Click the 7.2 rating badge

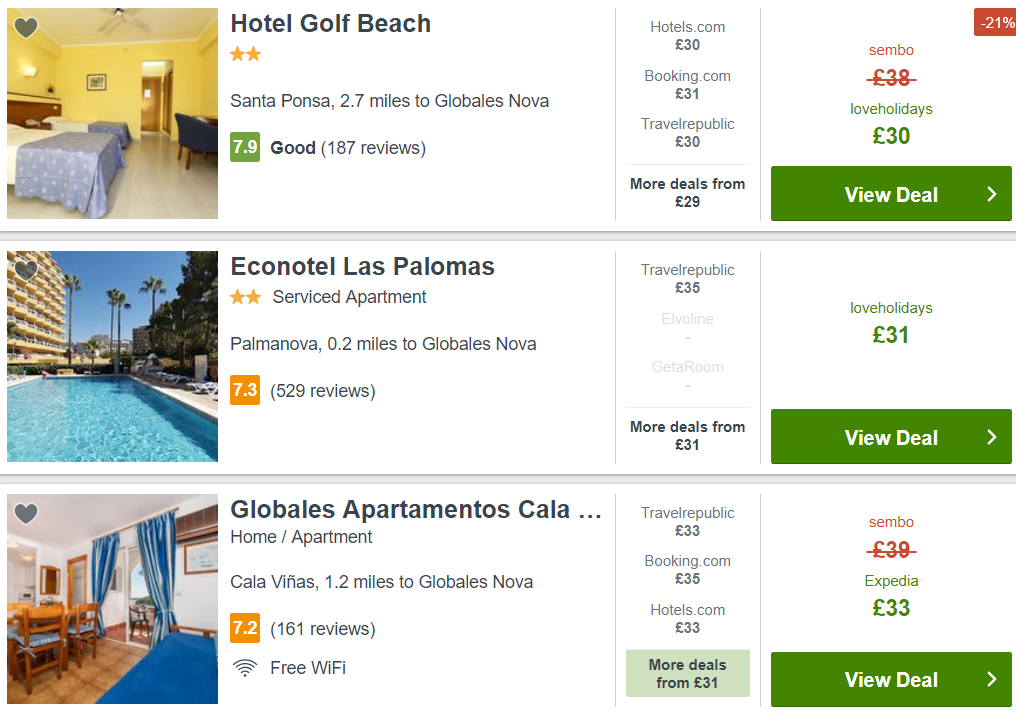coord(245,629)
